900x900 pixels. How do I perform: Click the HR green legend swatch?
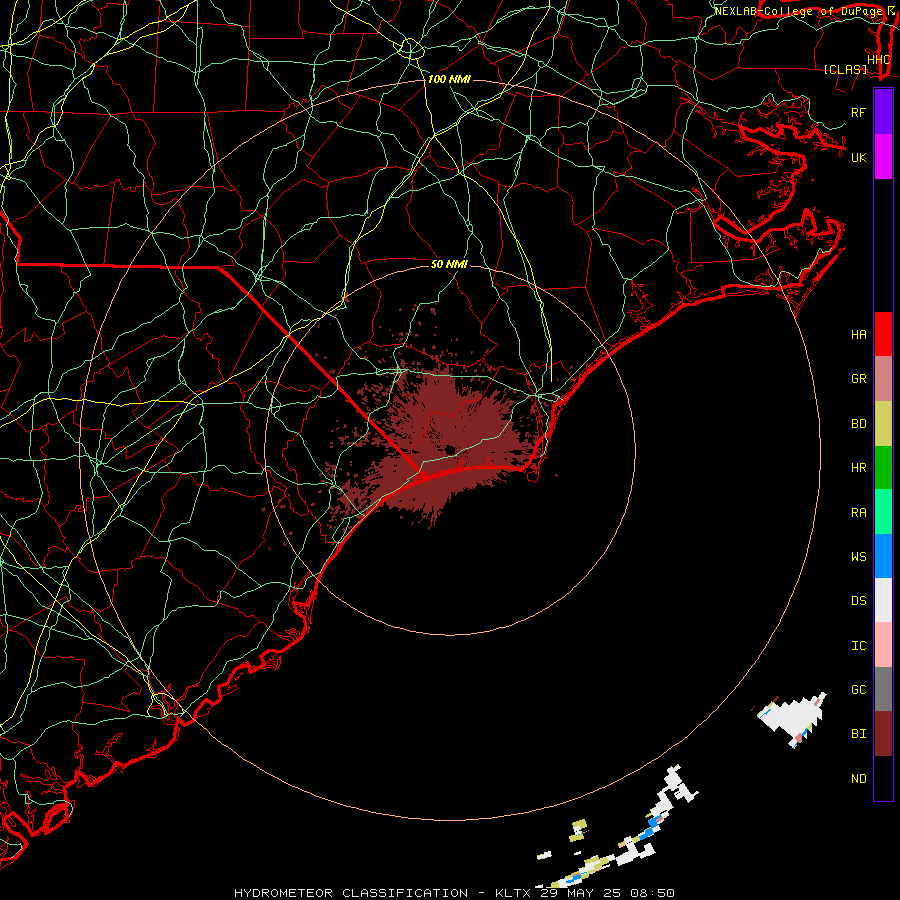tap(883, 468)
